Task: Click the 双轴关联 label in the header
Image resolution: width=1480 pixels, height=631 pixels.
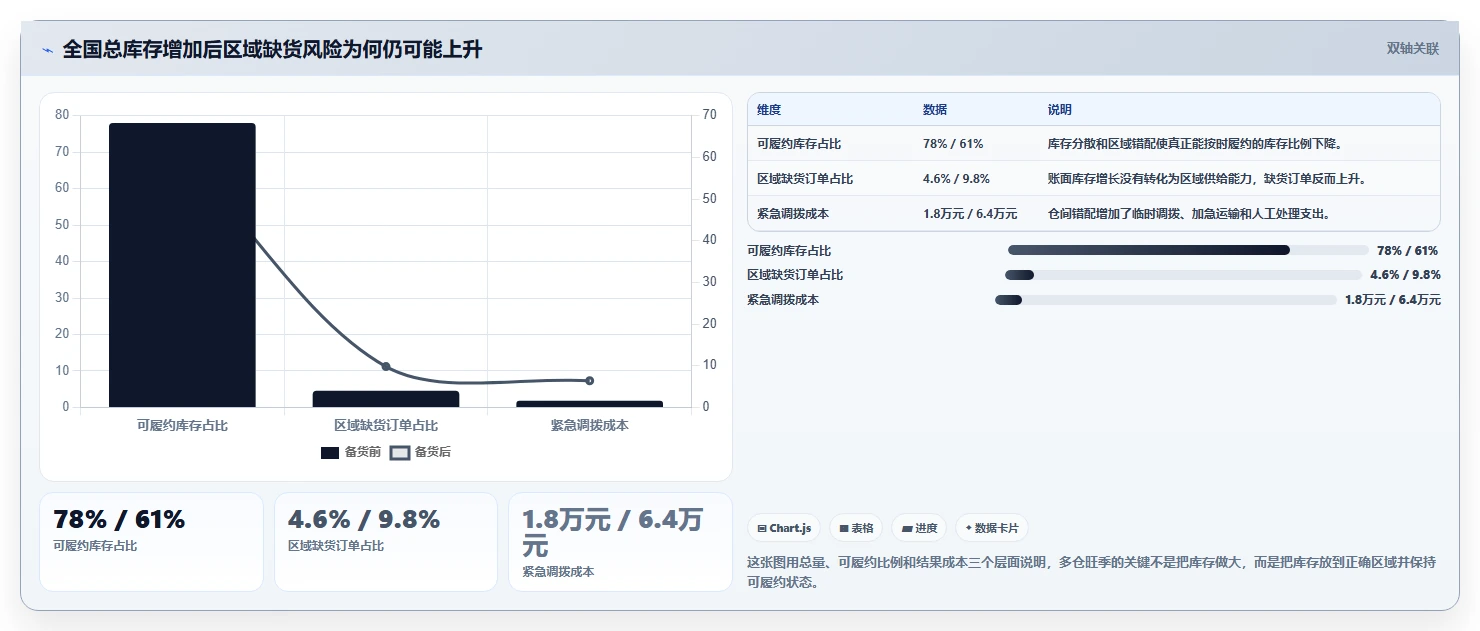Action: (1412, 48)
